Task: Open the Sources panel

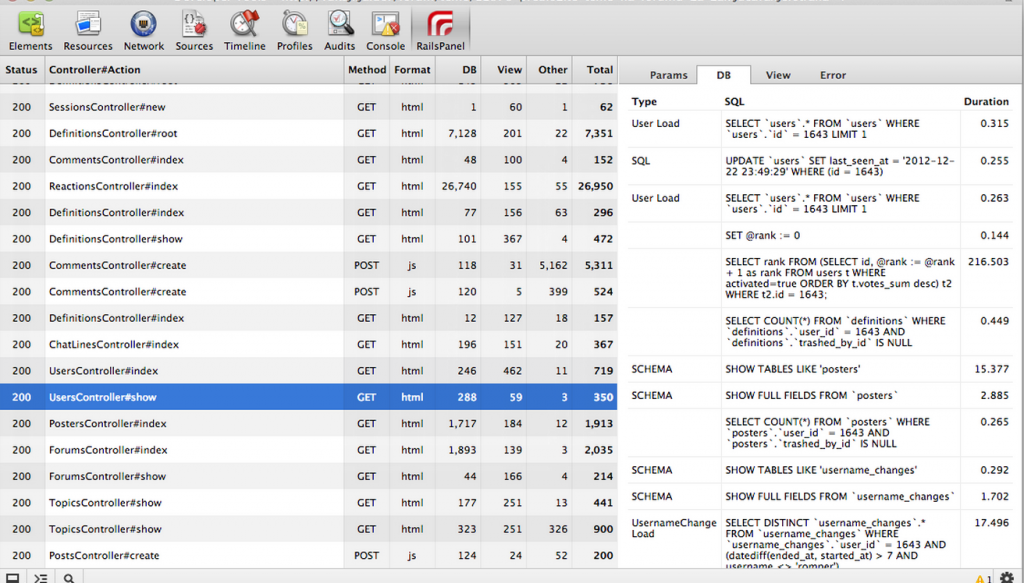Action: click(194, 30)
